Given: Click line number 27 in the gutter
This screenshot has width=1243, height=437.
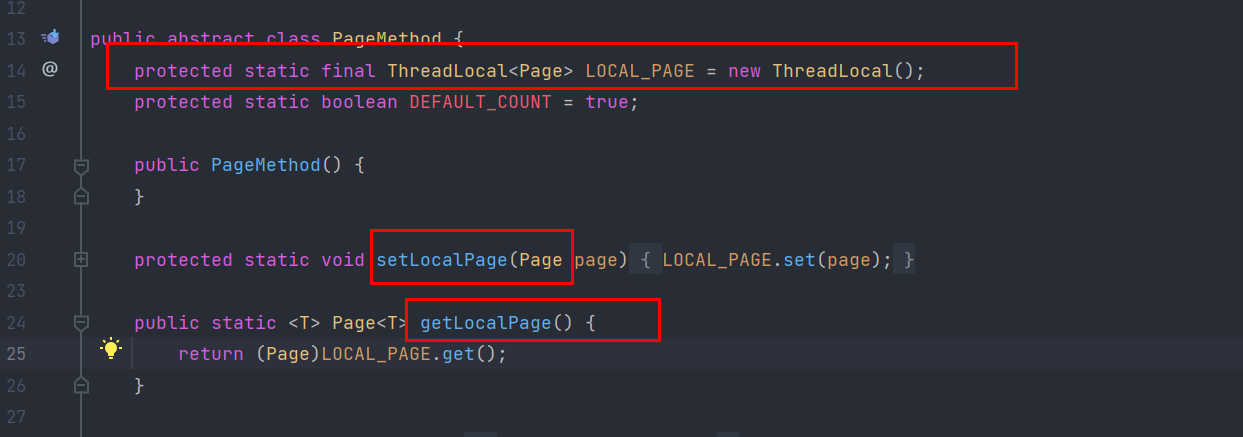Looking at the screenshot, I should [15, 417].
